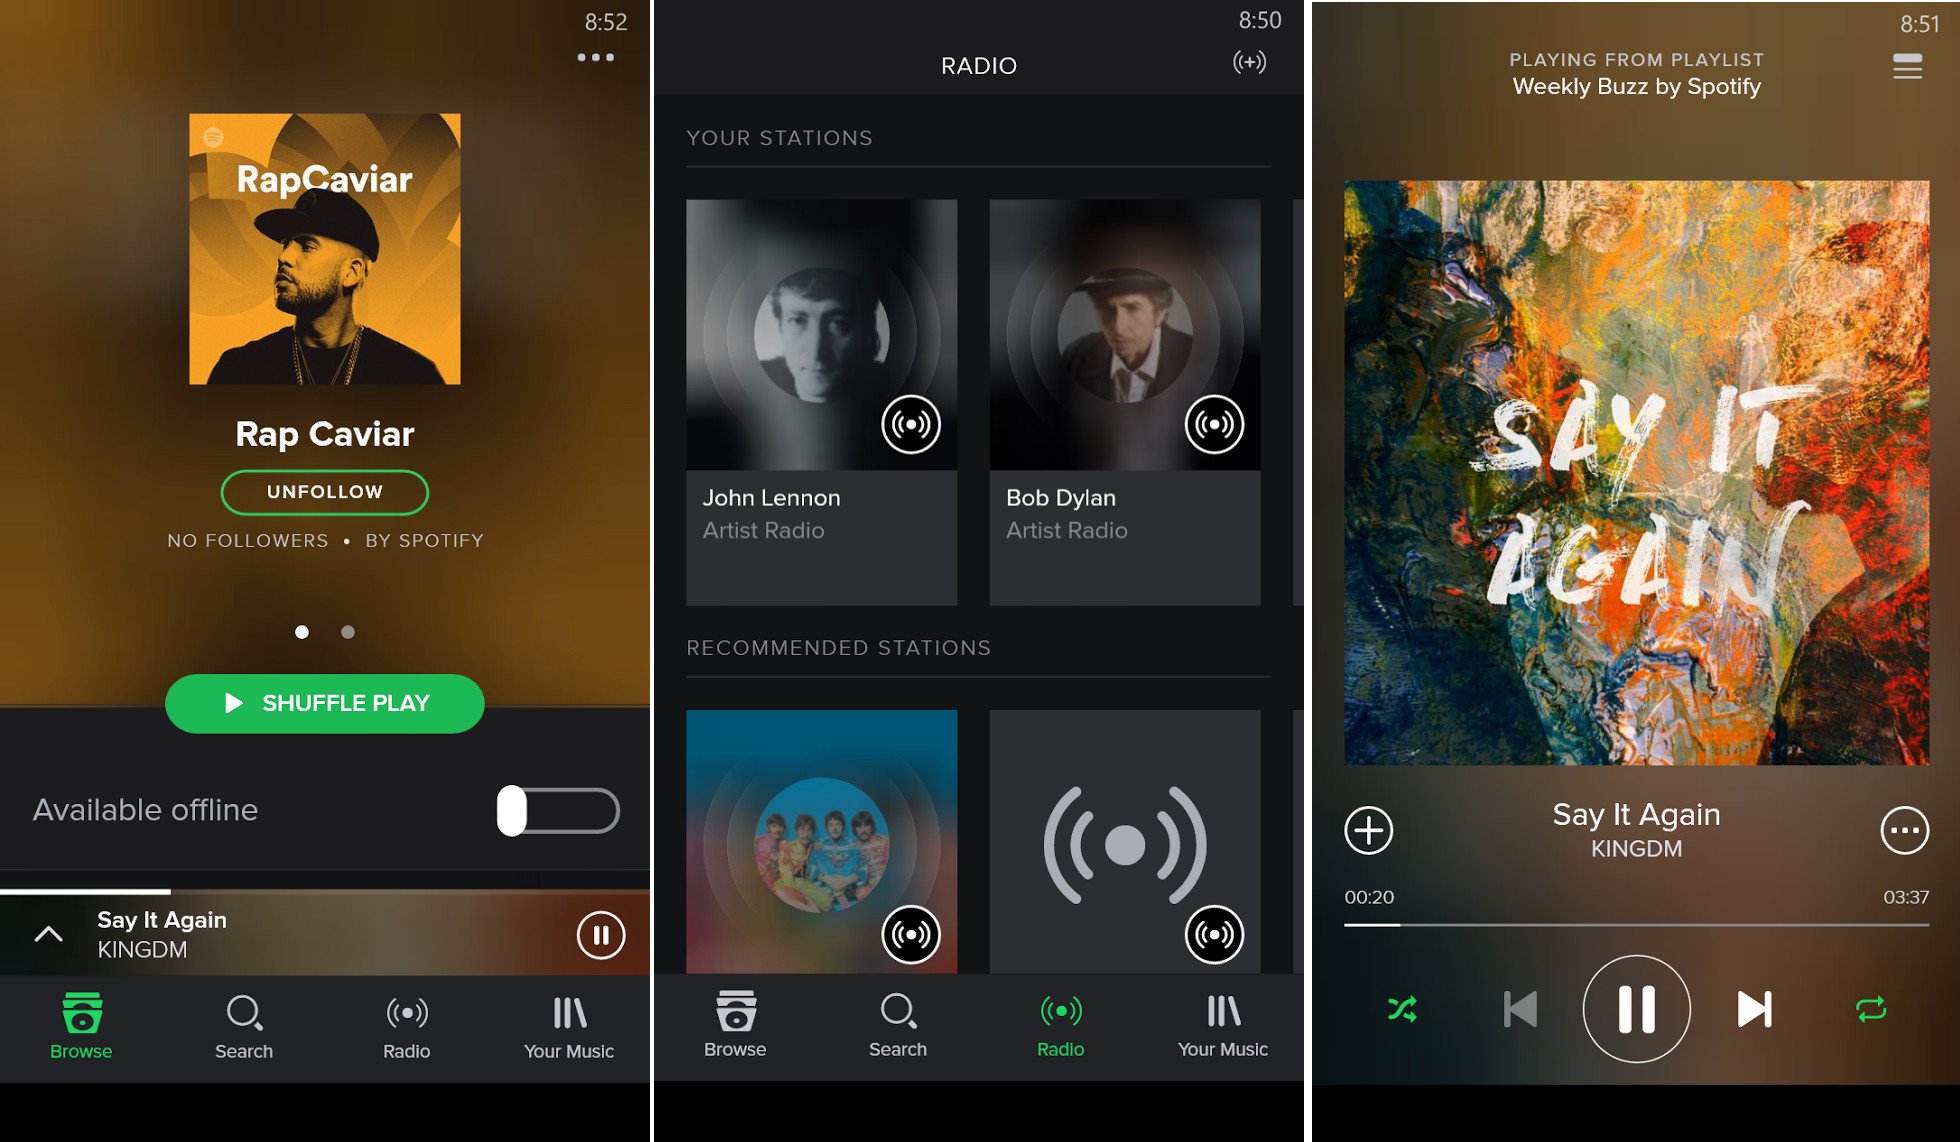Click the add (+) button on Say It Again

[x=1369, y=832]
